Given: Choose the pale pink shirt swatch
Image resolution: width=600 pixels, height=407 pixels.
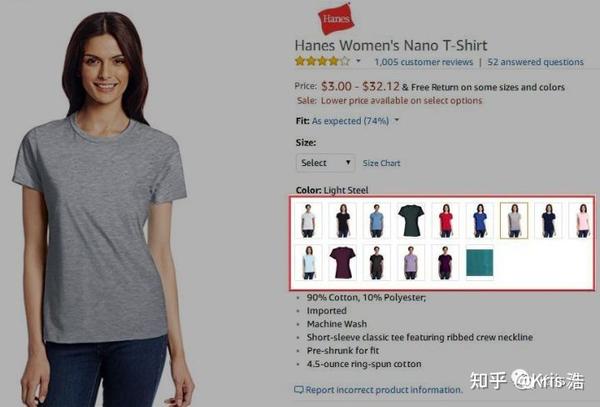Looking at the screenshot, I should (x=582, y=221).
